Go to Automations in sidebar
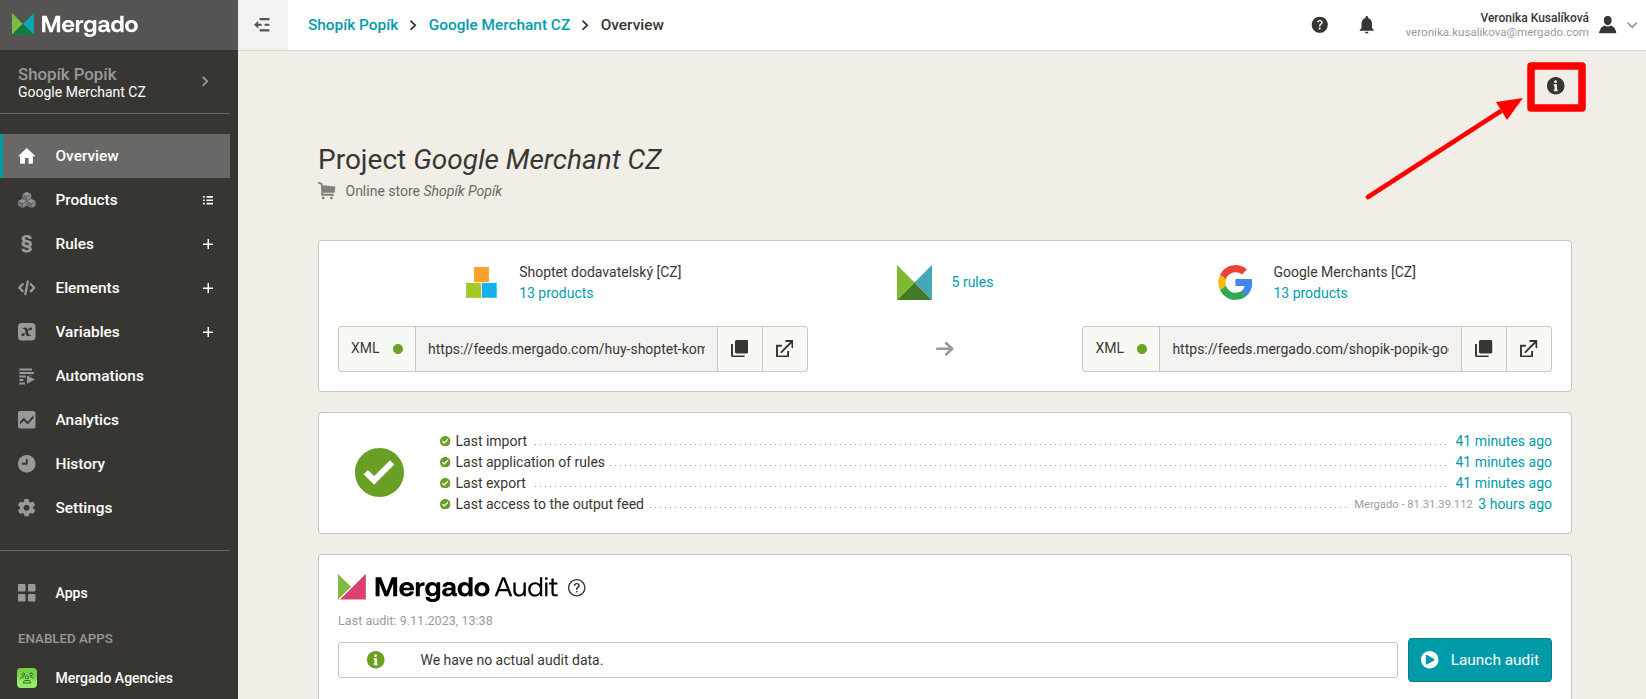This screenshot has width=1646, height=699. (x=99, y=376)
